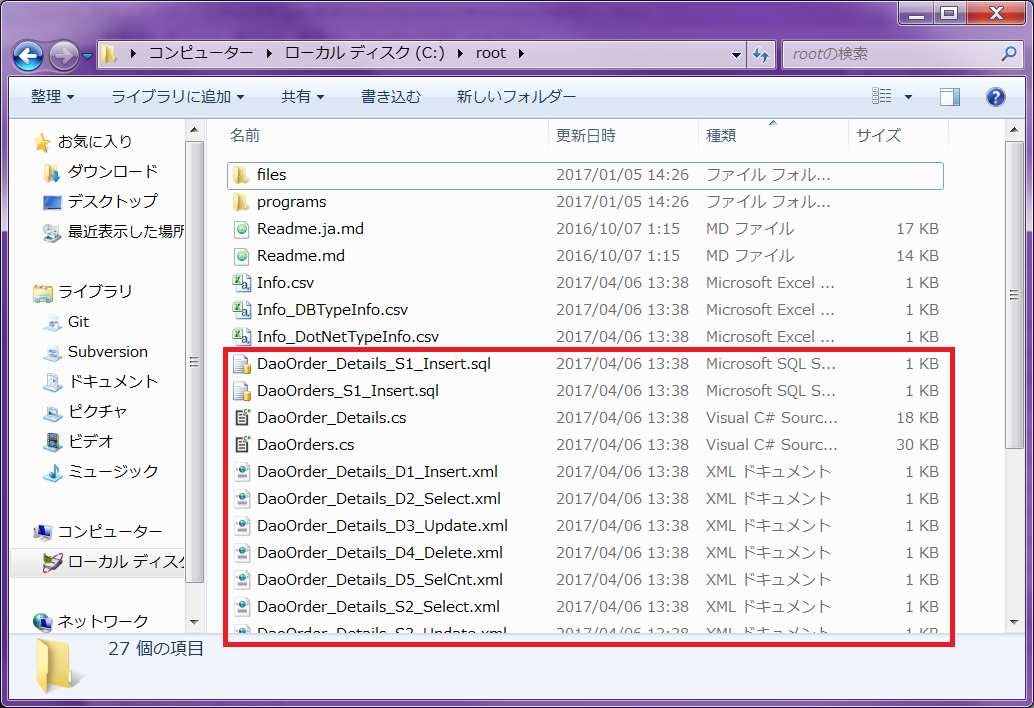This screenshot has width=1034, height=708.
Task: Open the 共有 share menu
Action: click(x=302, y=97)
